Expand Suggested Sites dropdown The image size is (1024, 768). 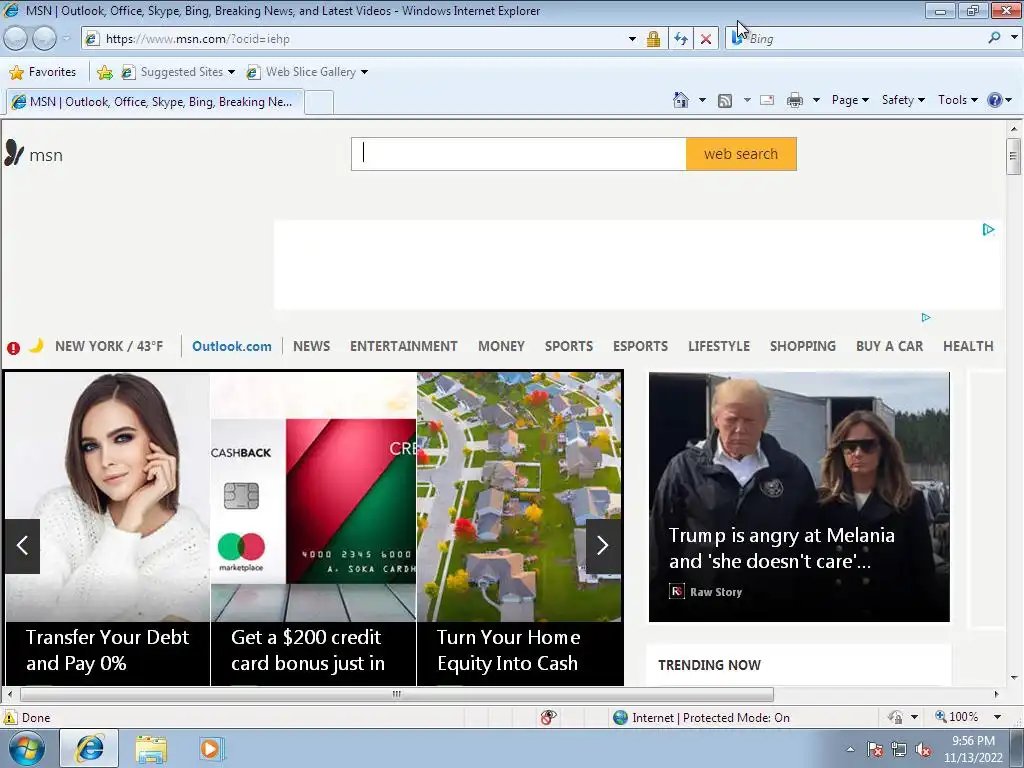coord(231,72)
